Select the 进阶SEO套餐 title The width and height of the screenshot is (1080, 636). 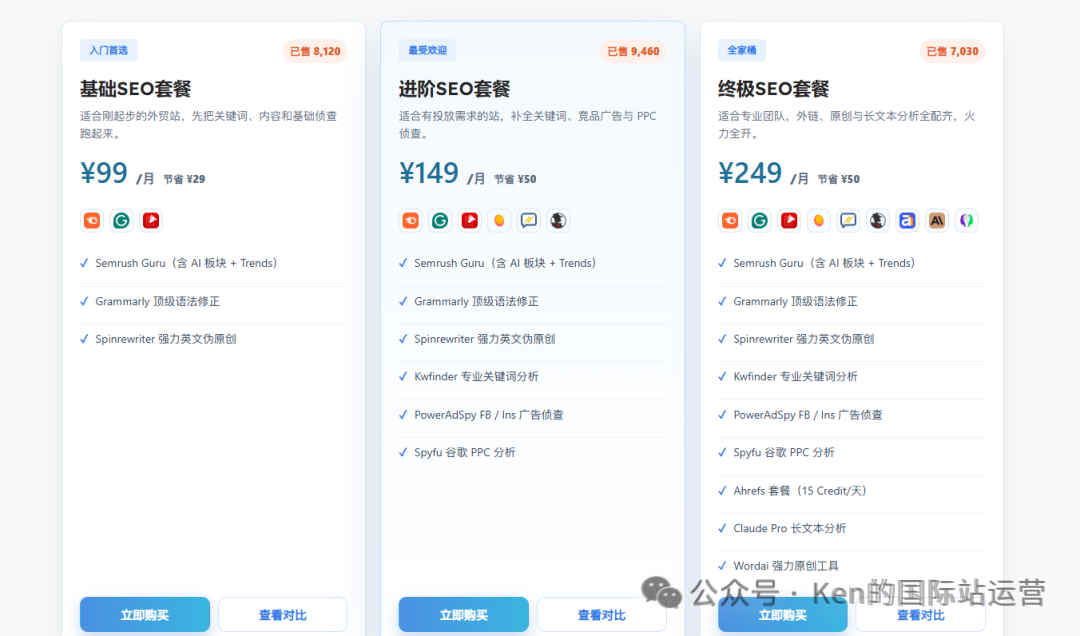455,89
